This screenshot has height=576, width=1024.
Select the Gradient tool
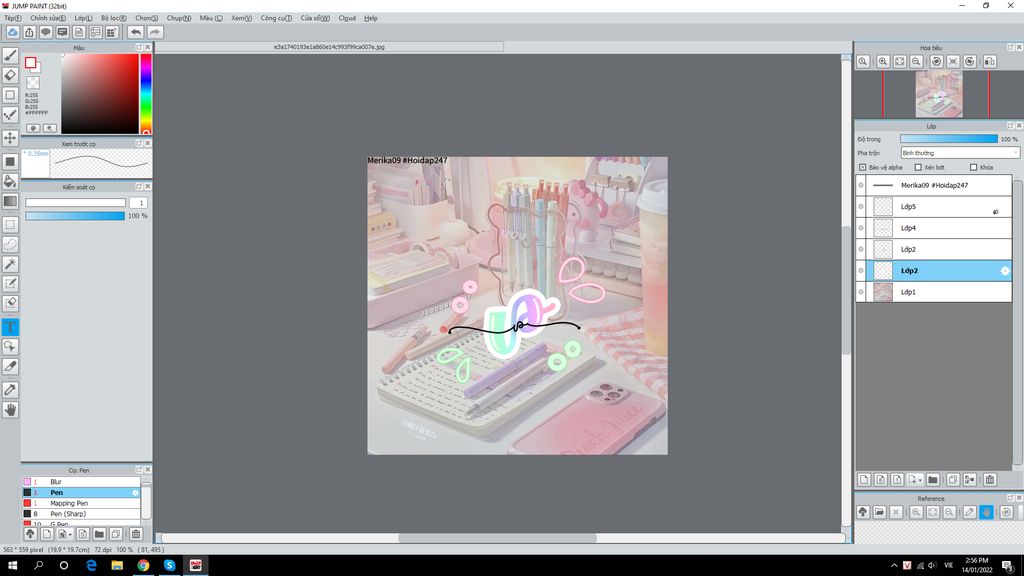10,201
